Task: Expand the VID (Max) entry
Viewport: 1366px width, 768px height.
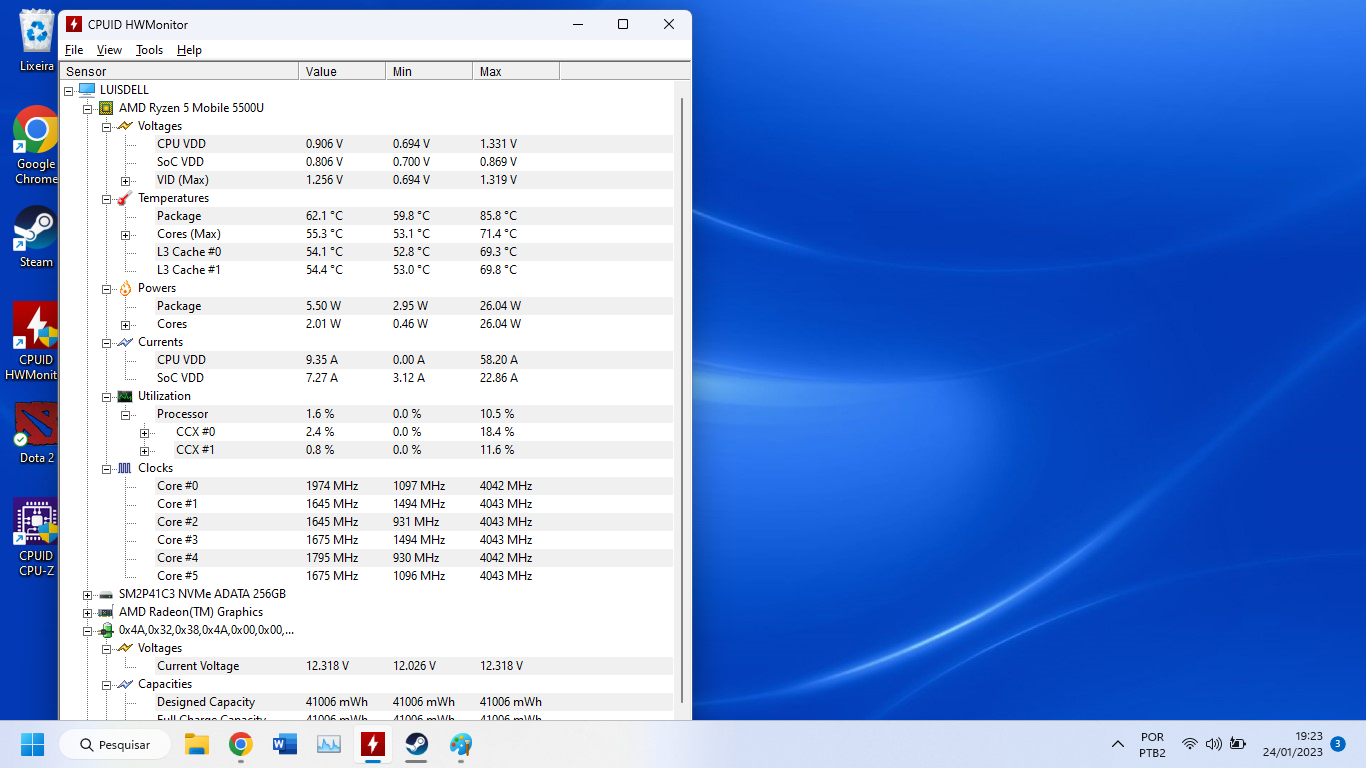Action: click(x=126, y=181)
